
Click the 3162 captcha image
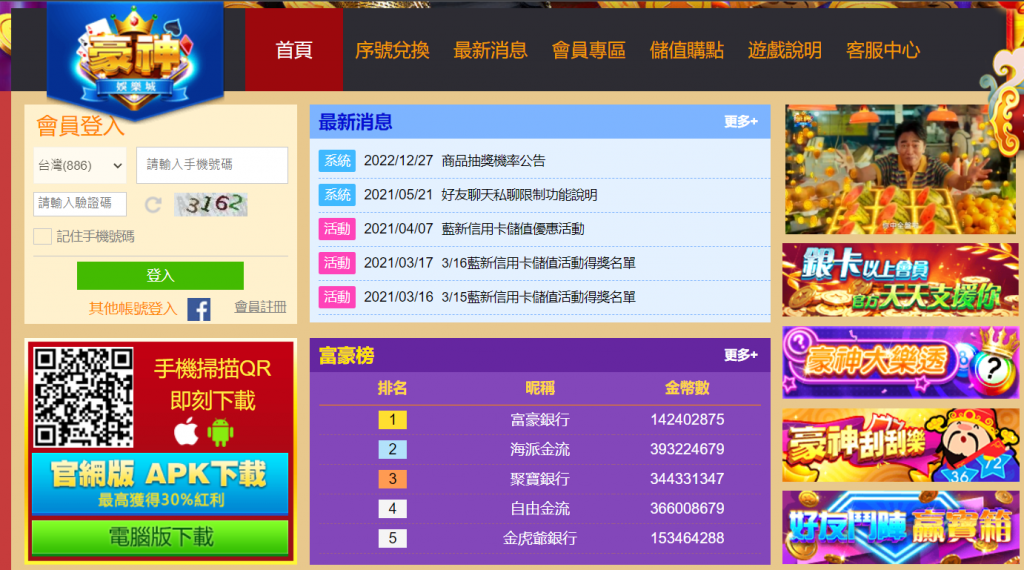pyautogui.click(x=211, y=204)
